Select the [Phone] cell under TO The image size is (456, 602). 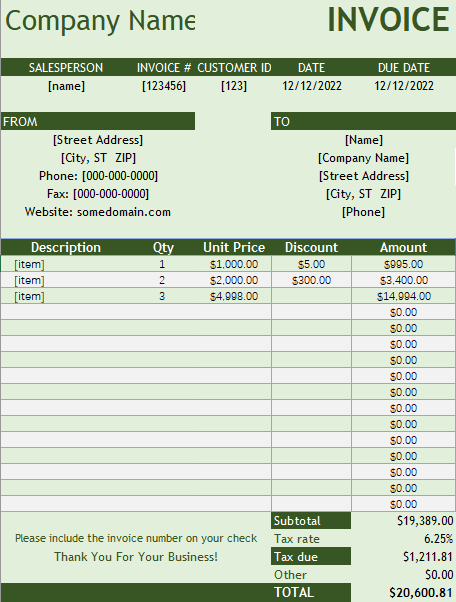363,212
